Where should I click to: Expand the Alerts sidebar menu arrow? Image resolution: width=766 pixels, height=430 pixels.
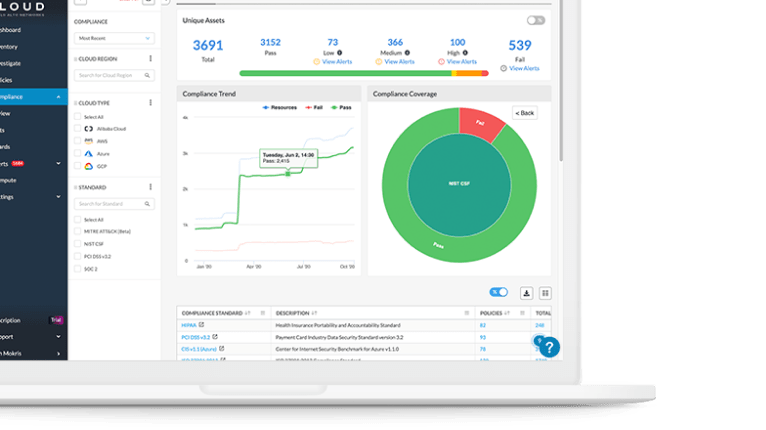(59, 163)
